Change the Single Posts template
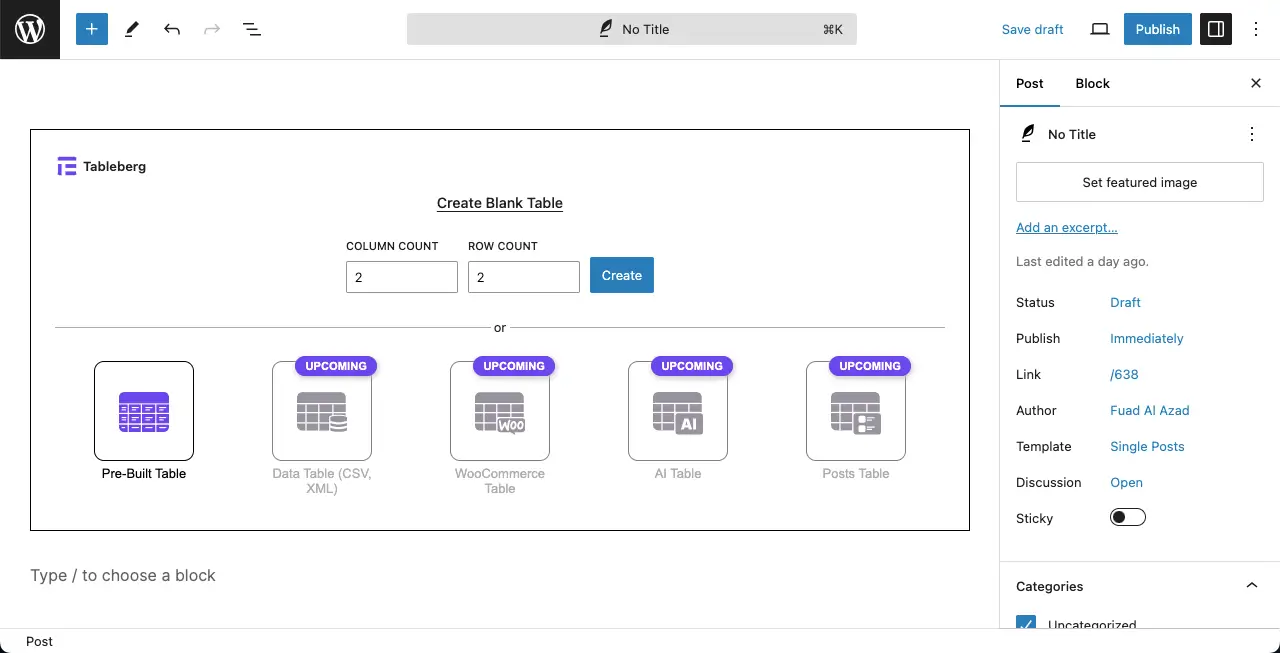1280x653 pixels. (1147, 446)
